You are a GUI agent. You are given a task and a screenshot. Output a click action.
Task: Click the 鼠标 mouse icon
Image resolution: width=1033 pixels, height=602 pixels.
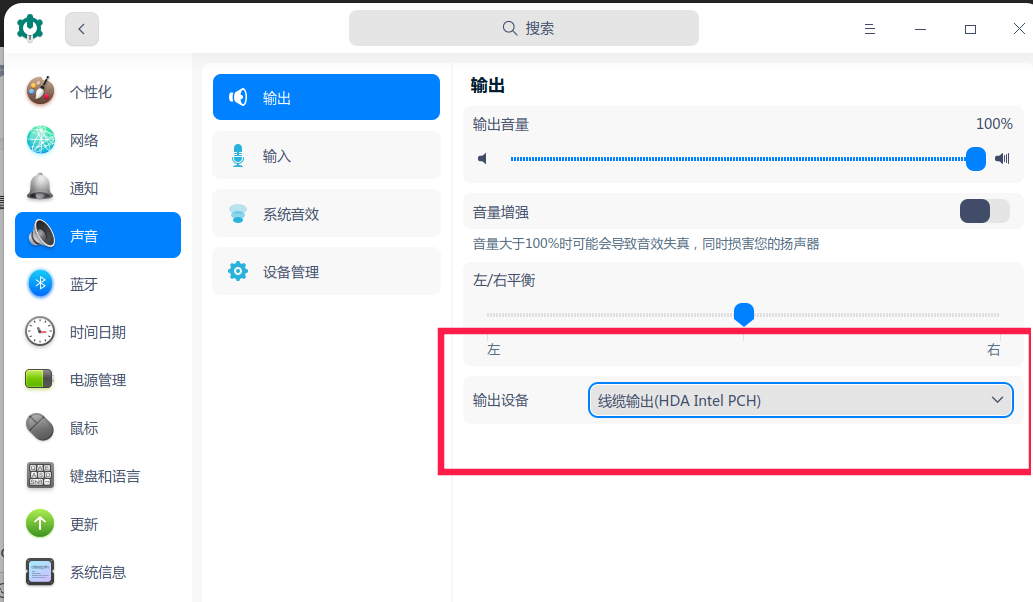[x=40, y=427]
